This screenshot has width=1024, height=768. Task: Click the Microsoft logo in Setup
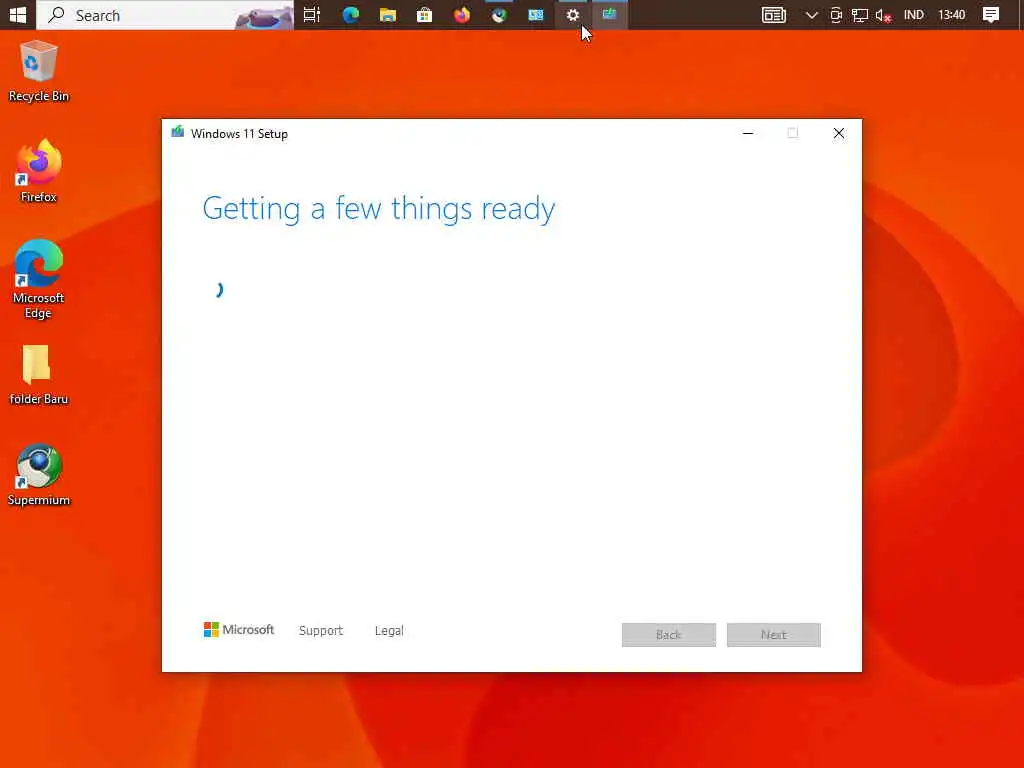238,630
